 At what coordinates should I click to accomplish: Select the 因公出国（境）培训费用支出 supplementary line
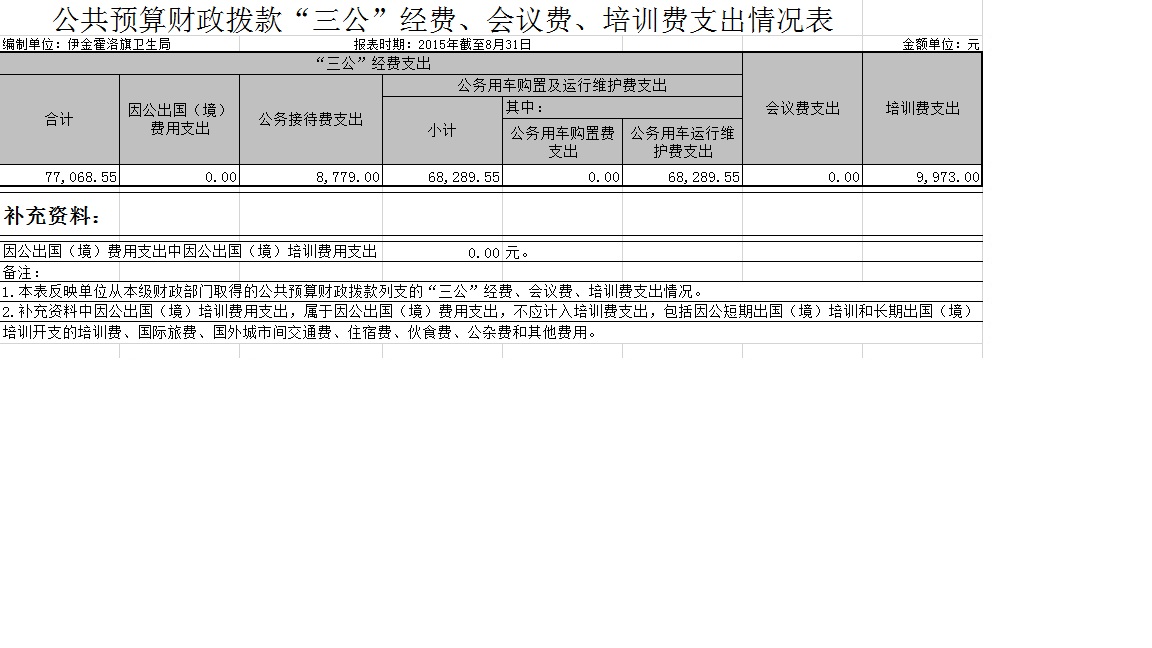tap(190, 251)
